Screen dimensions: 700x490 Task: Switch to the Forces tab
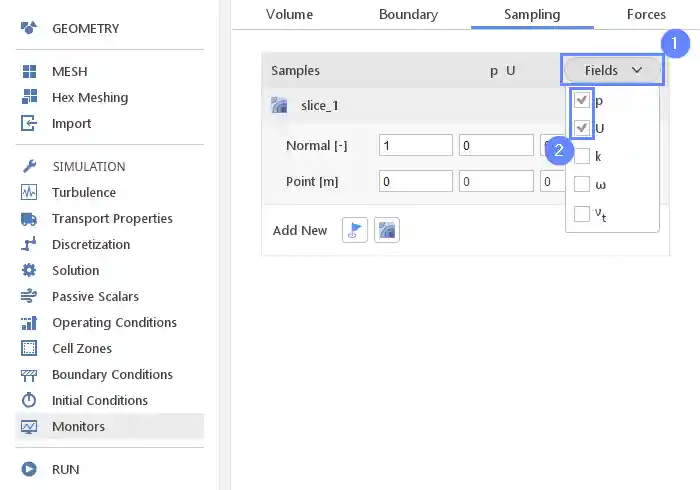tap(646, 14)
